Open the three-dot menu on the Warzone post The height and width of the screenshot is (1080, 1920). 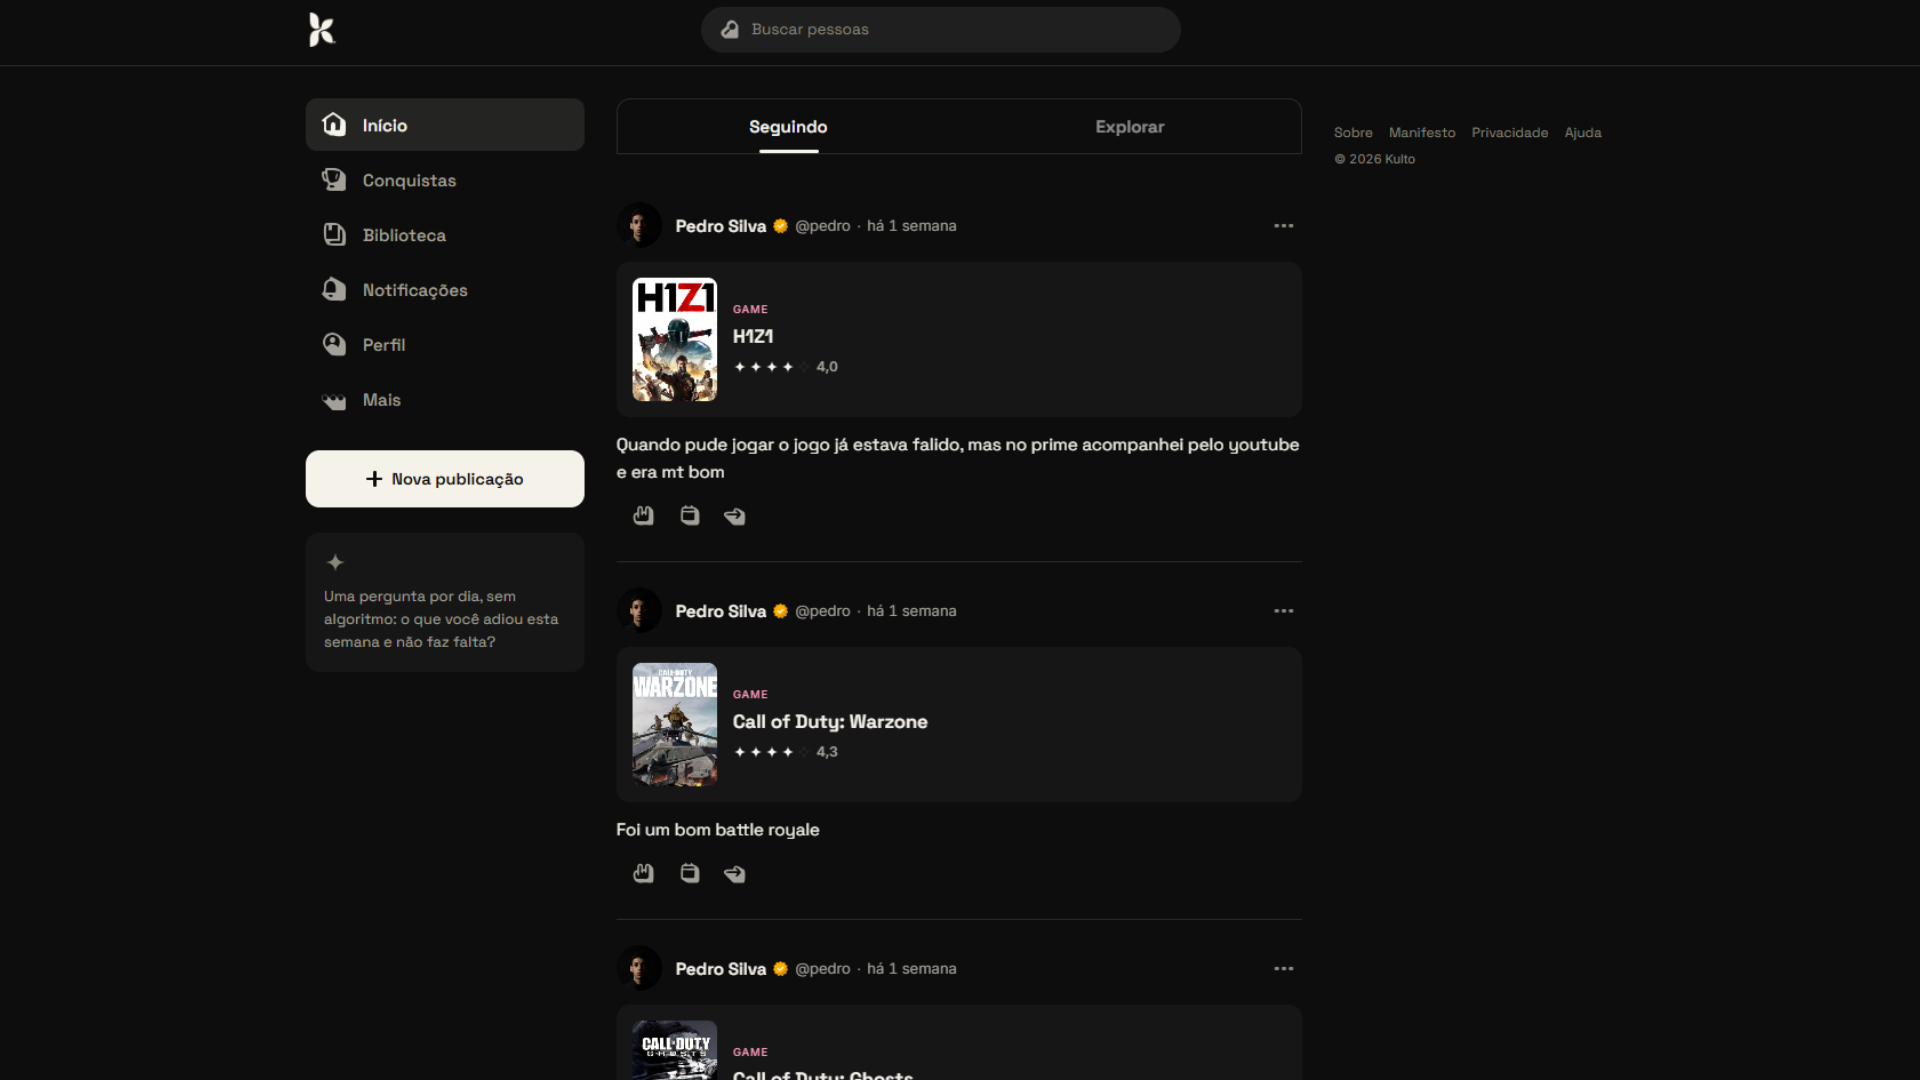1284,611
